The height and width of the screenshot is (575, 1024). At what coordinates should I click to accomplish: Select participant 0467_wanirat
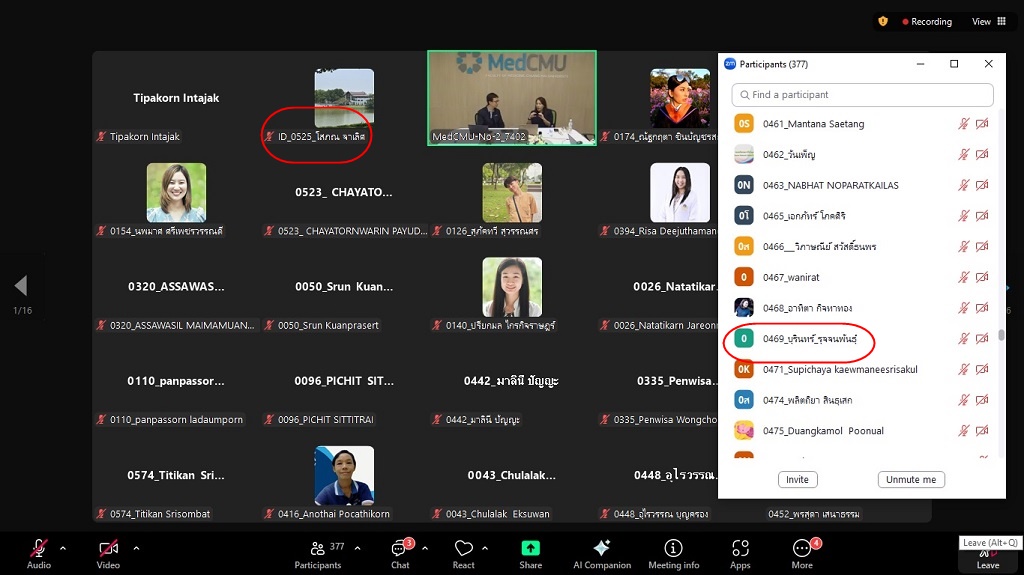point(861,277)
